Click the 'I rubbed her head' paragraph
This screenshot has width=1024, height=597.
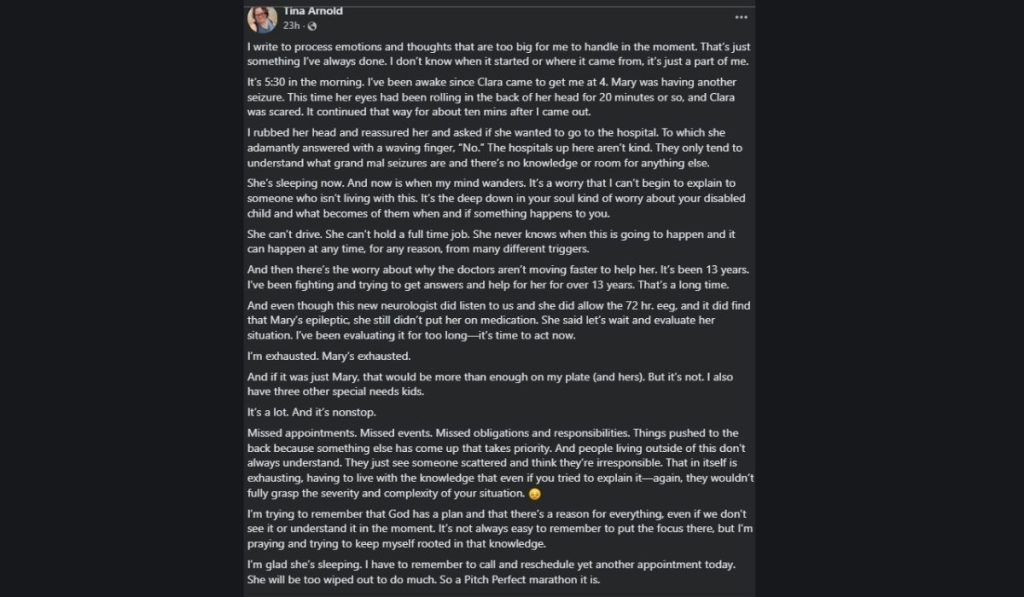click(494, 148)
